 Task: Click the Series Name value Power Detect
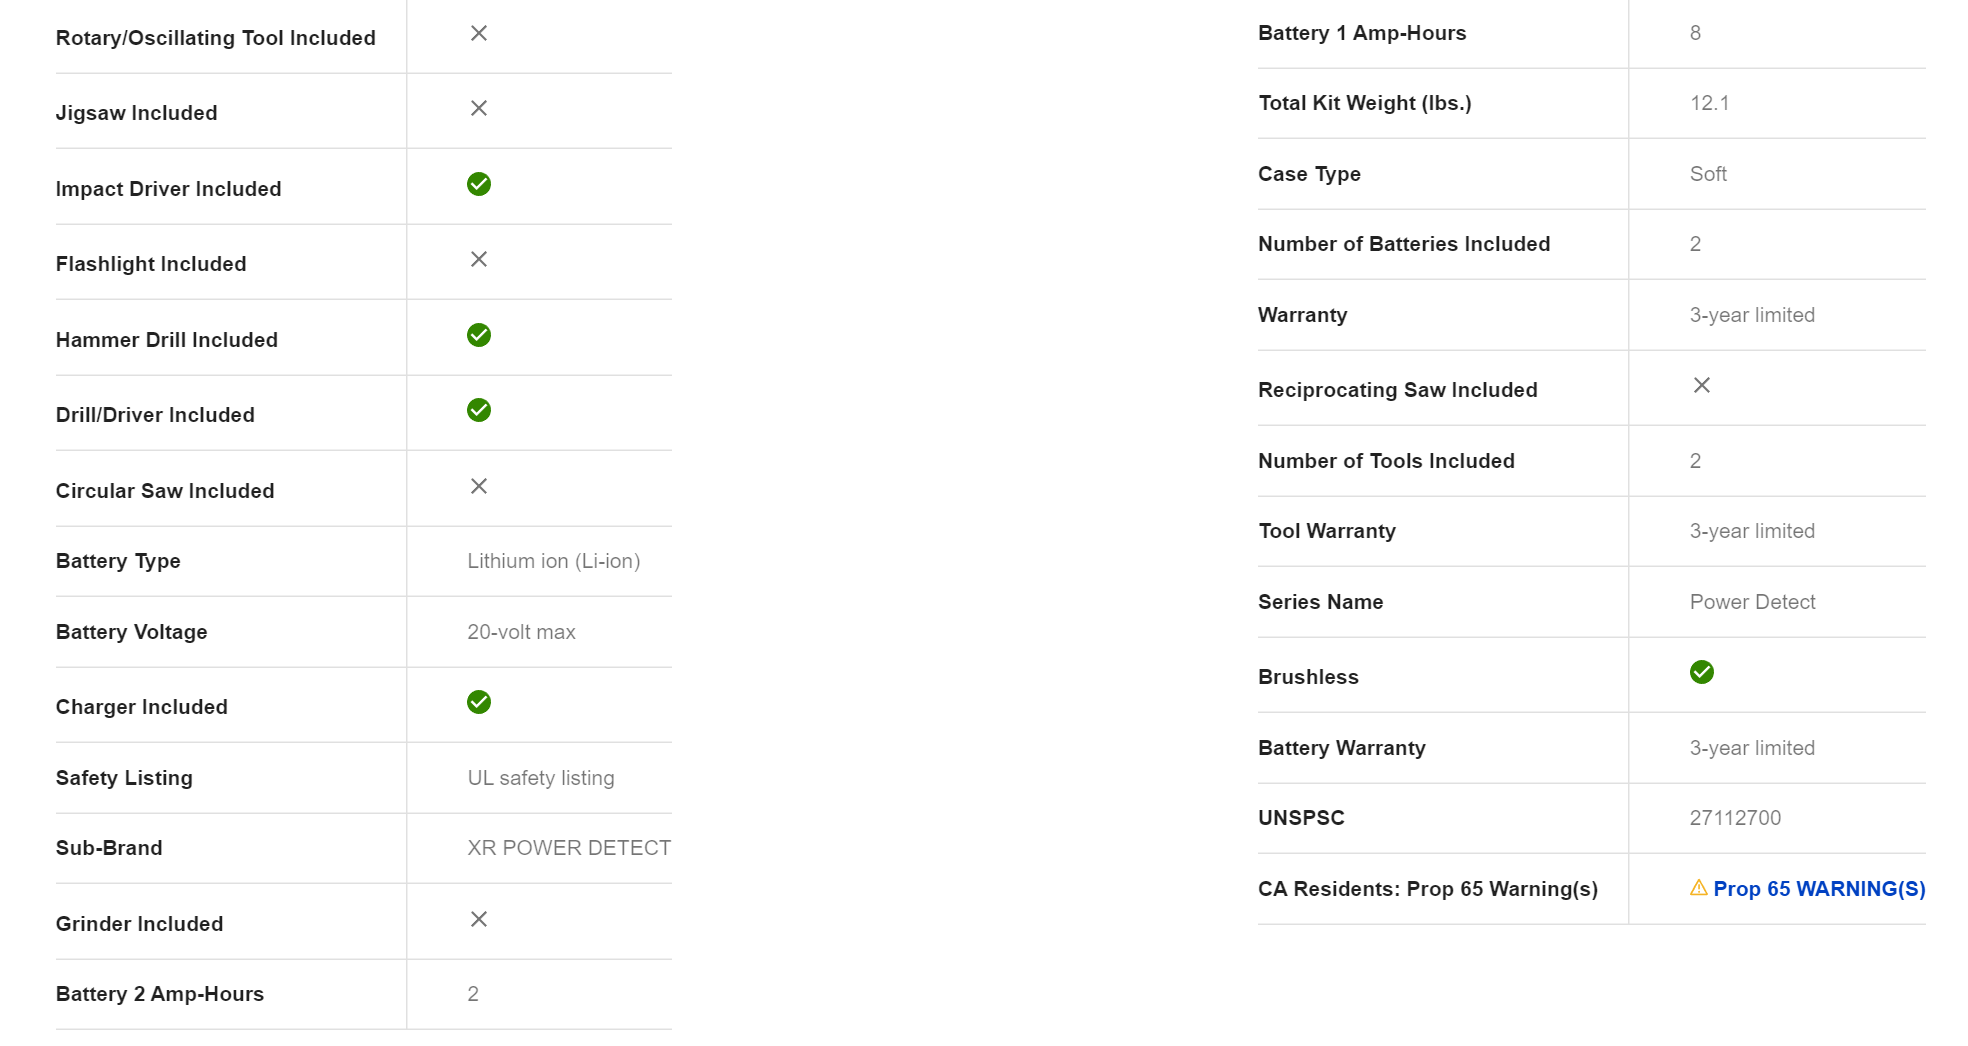[x=1752, y=602]
